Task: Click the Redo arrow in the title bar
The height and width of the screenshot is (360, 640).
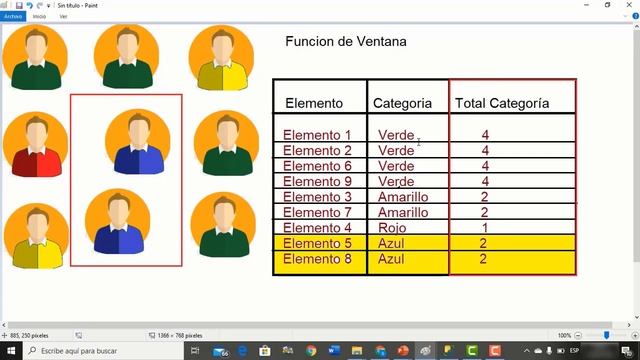Action: 40,5
